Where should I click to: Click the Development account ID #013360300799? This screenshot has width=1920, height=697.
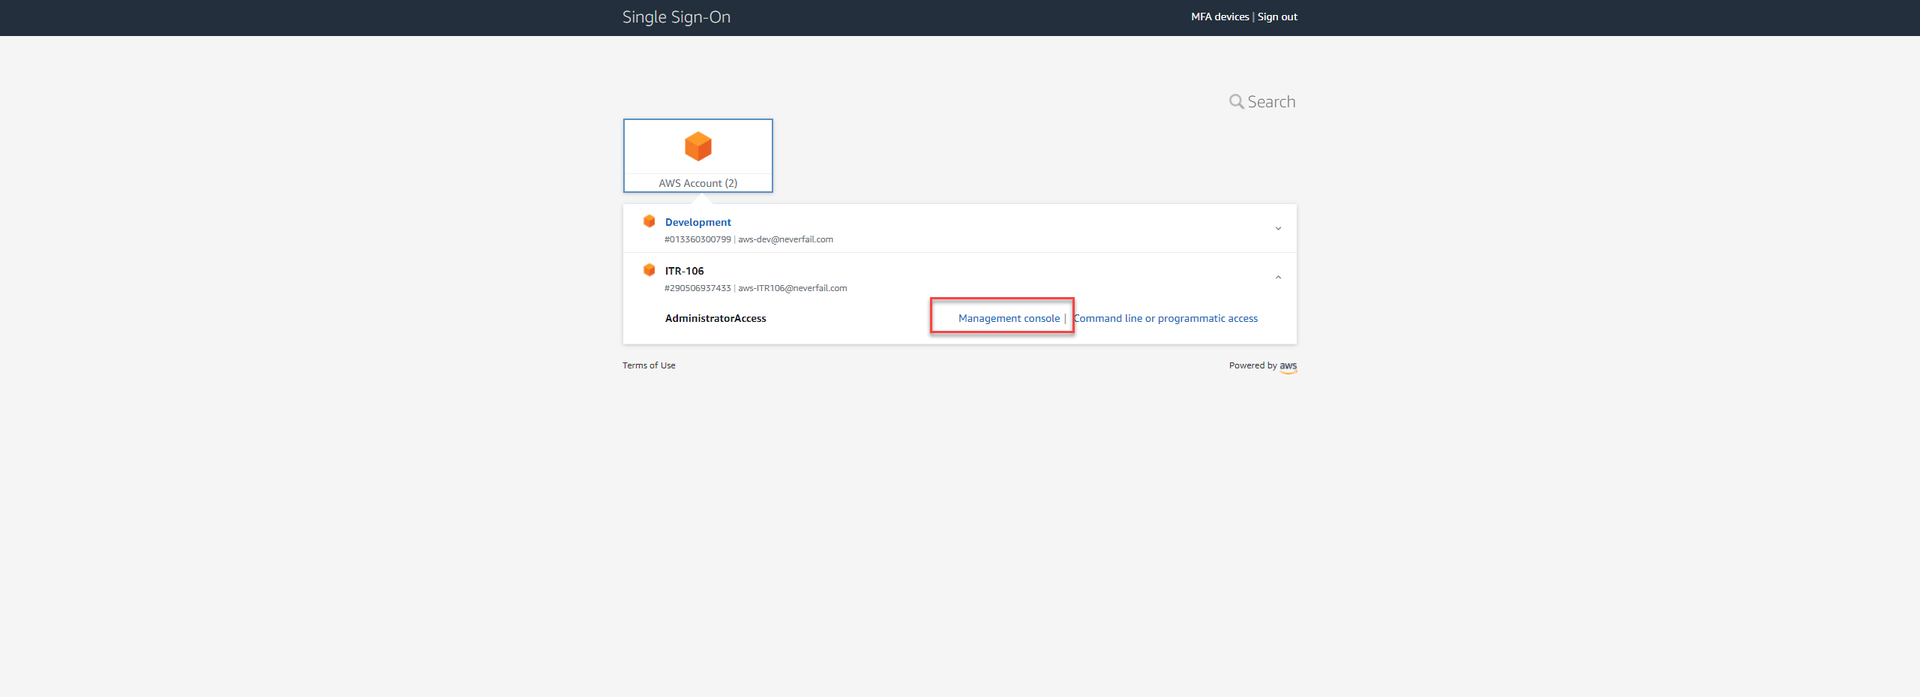pos(698,240)
